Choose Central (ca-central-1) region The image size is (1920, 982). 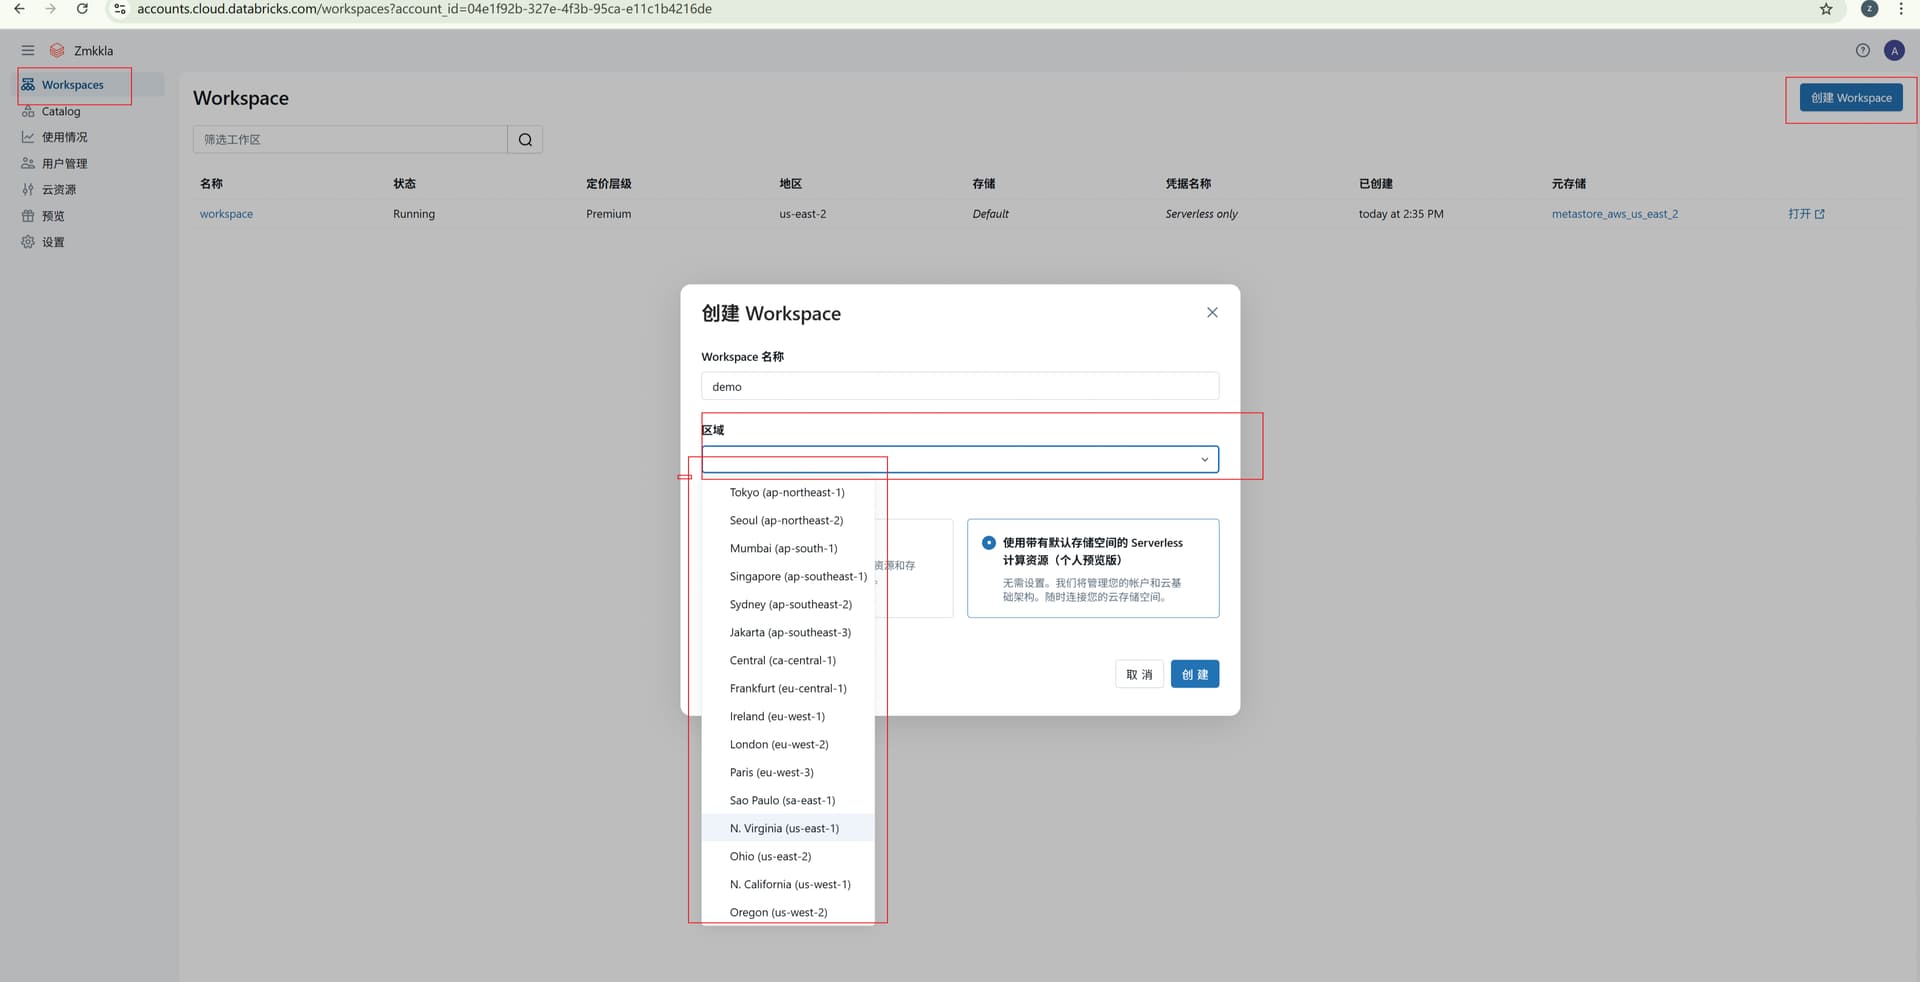(788, 660)
